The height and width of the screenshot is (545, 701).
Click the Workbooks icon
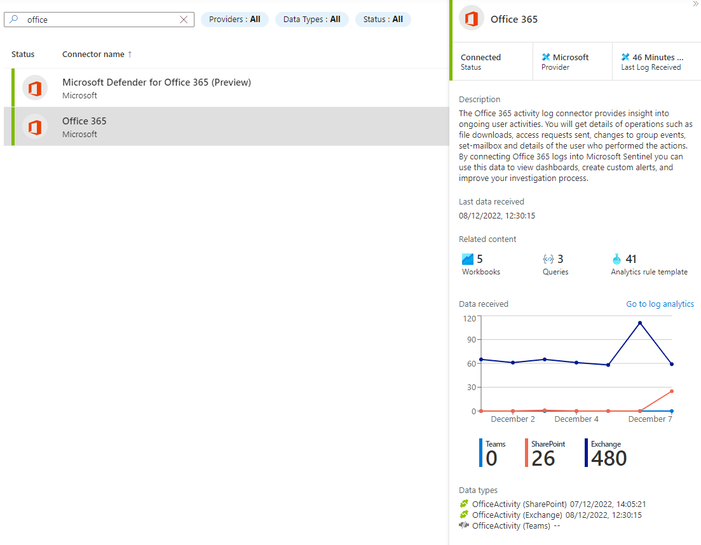(x=467, y=259)
